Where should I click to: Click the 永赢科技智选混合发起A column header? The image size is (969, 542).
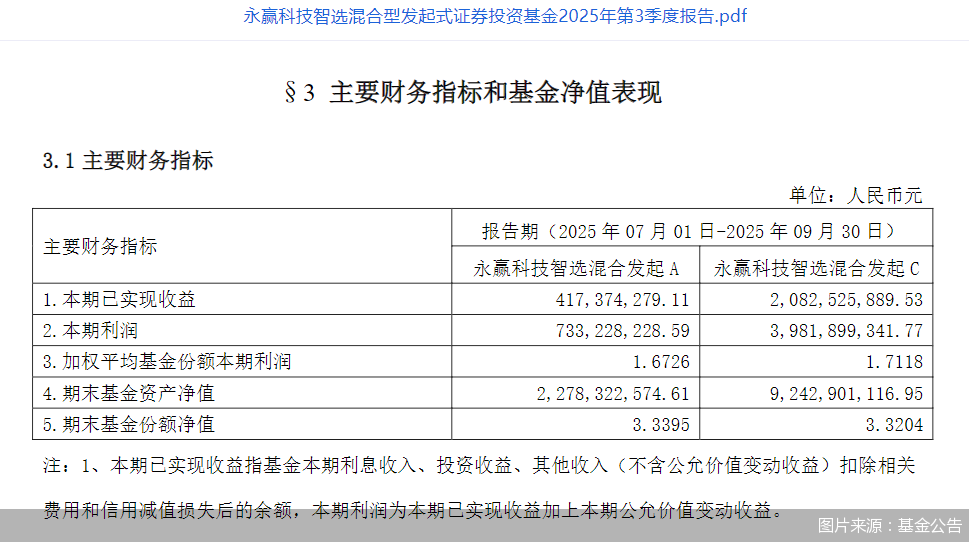576,268
